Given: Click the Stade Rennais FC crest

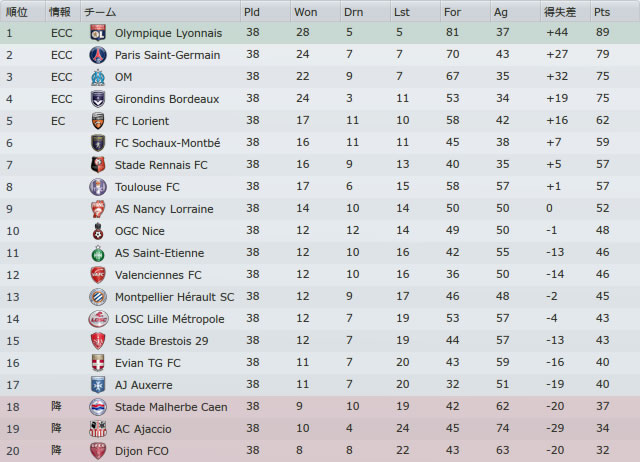Looking at the screenshot, I should [98, 165].
